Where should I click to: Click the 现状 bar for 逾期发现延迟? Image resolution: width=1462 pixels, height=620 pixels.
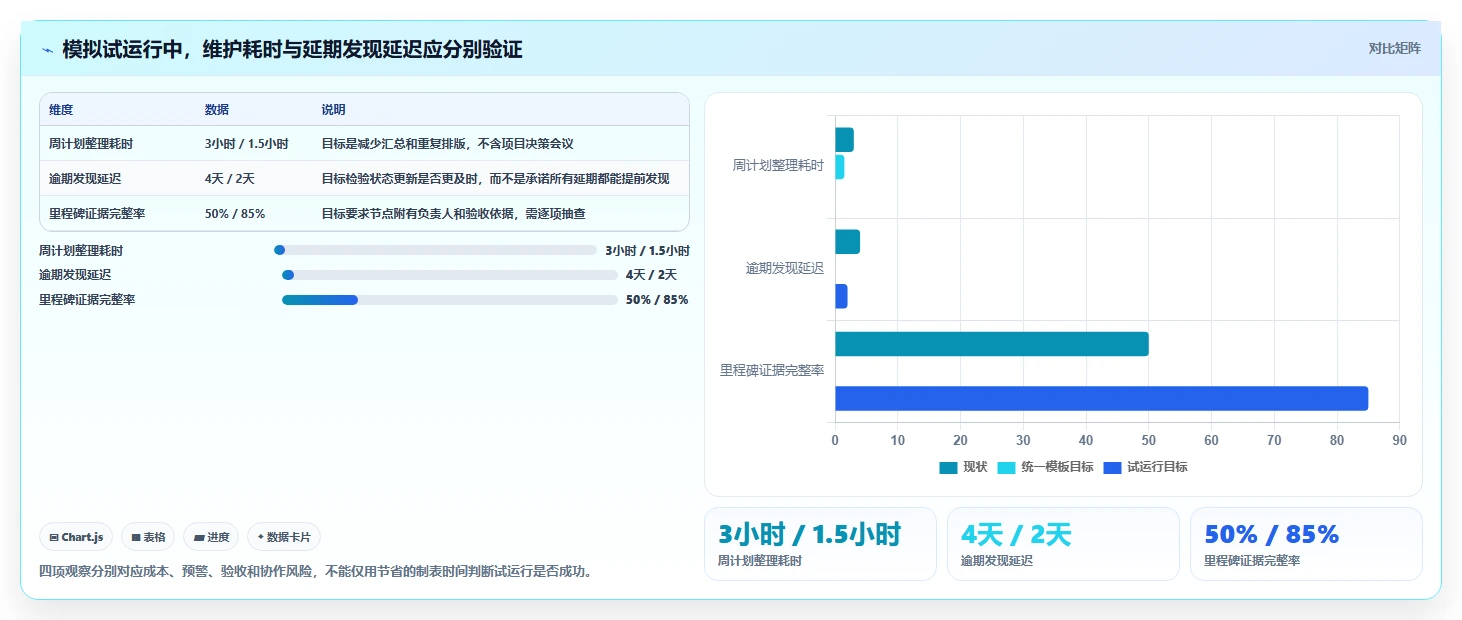pyautogui.click(x=848, y=242)
